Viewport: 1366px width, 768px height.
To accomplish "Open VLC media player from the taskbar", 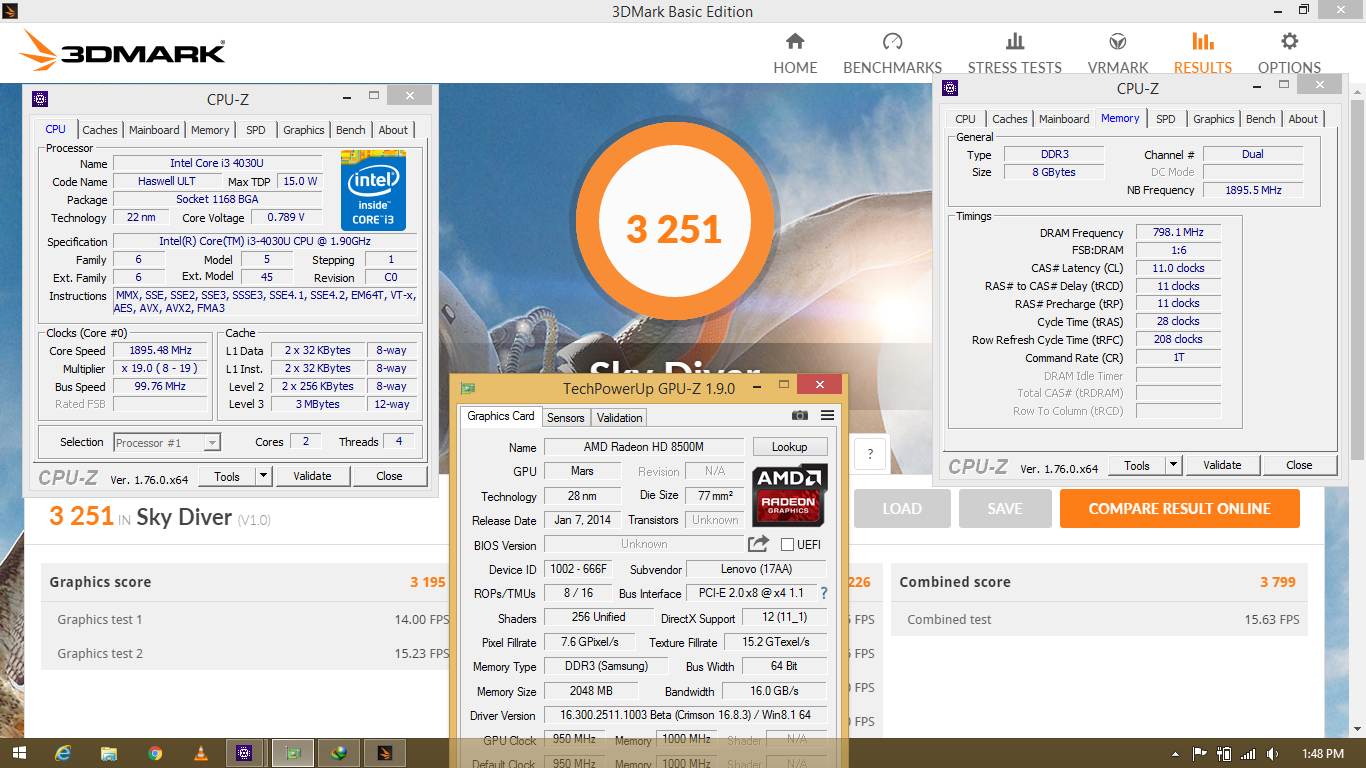I will click(200, 753).
